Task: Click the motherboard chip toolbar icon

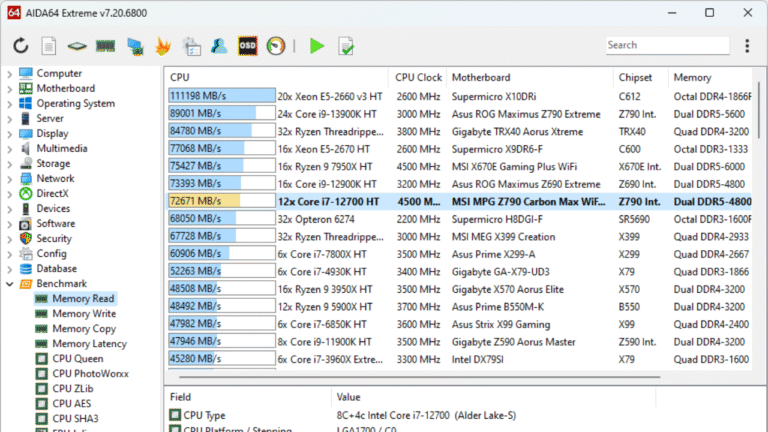Action: tap(77, 47)
